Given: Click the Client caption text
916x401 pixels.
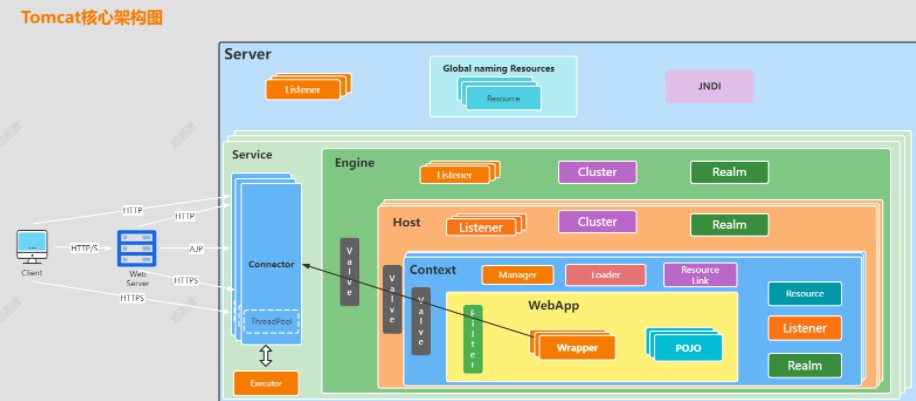Looking at the screenshot, I should pos(32,273).
